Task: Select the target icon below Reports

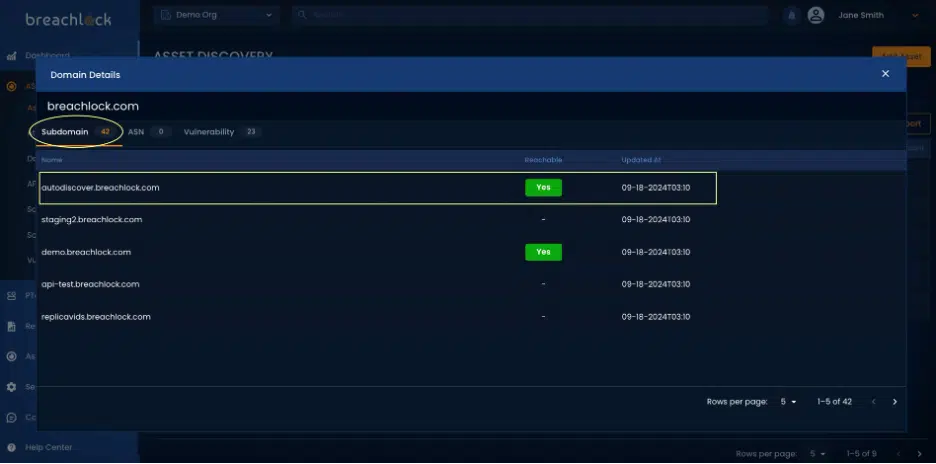Action: 11,357
